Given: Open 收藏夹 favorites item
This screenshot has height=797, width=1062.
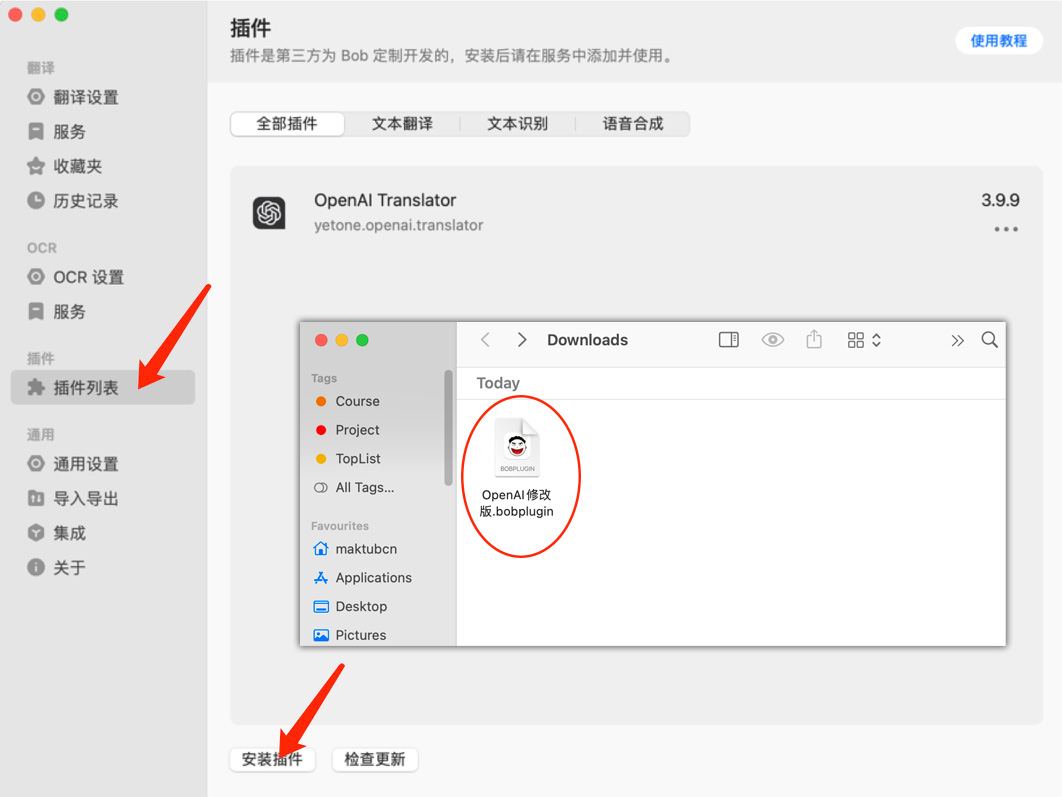Looking at the screenshot, I should 103,166.
